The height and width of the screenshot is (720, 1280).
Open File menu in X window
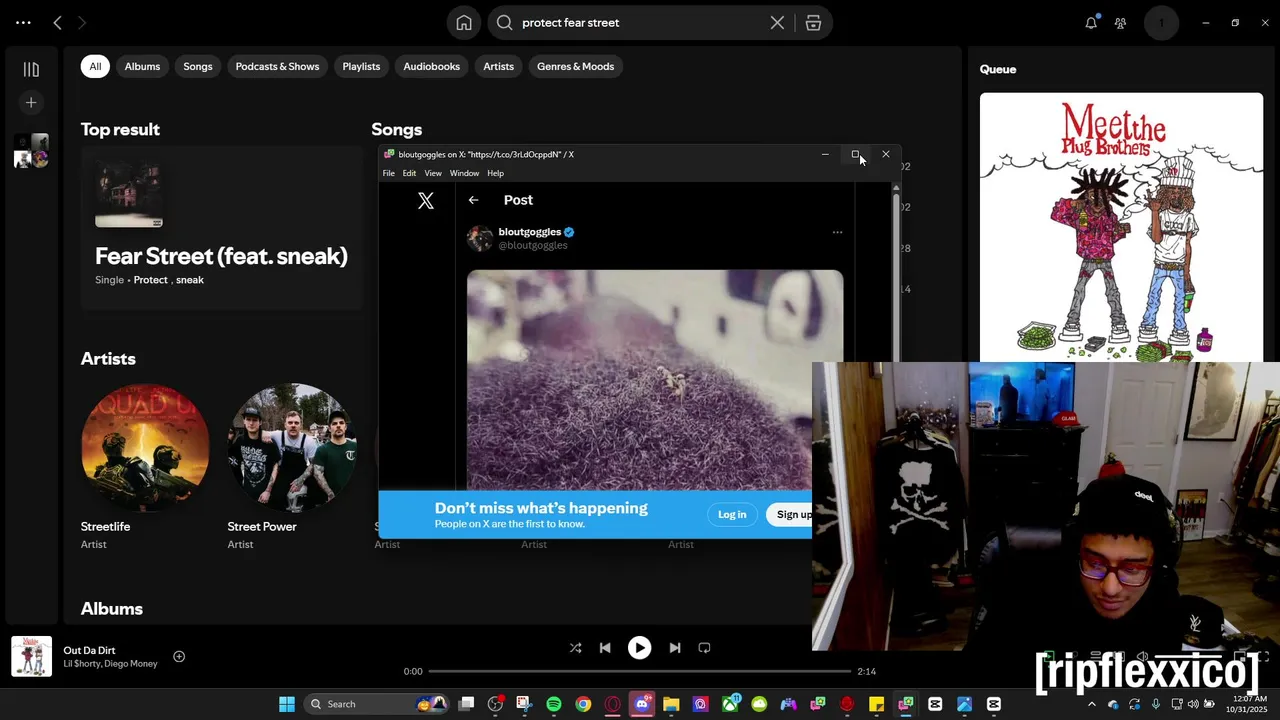[x=389, y=173]
